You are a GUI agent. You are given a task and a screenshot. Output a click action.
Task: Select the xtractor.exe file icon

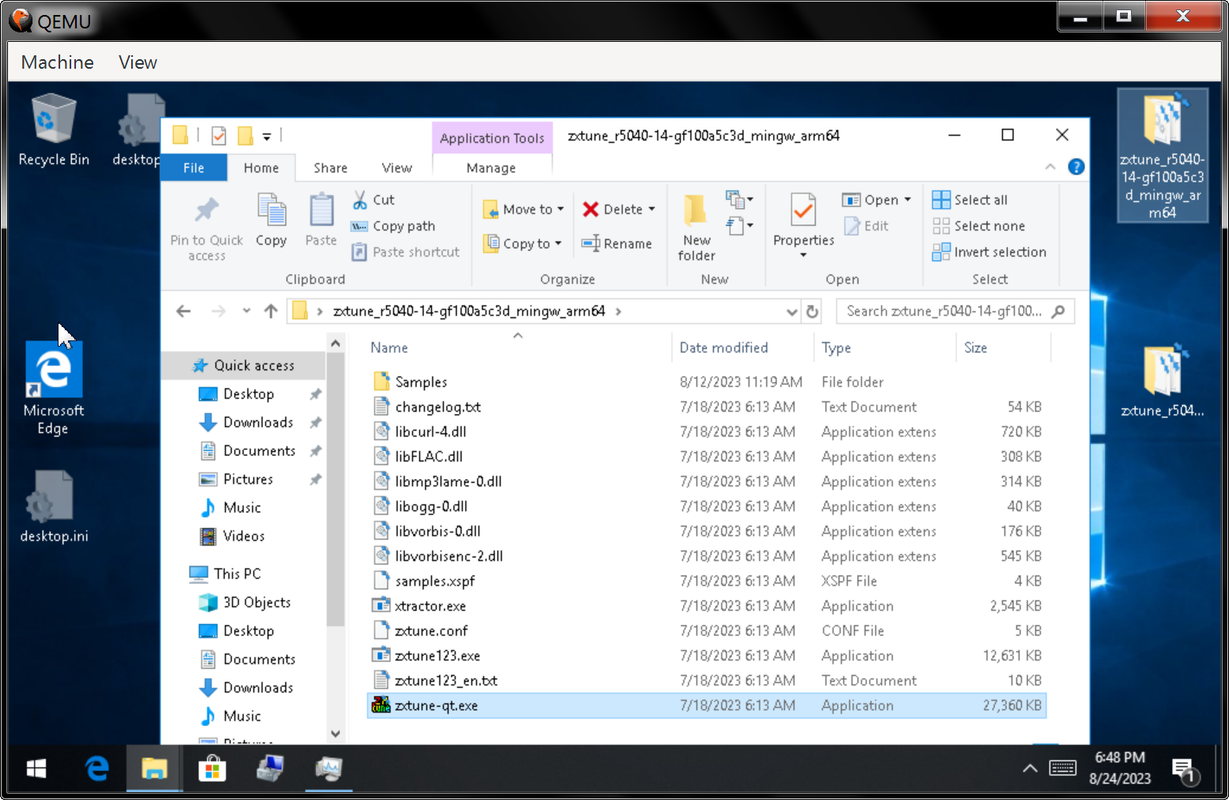(x=380, y=605)
